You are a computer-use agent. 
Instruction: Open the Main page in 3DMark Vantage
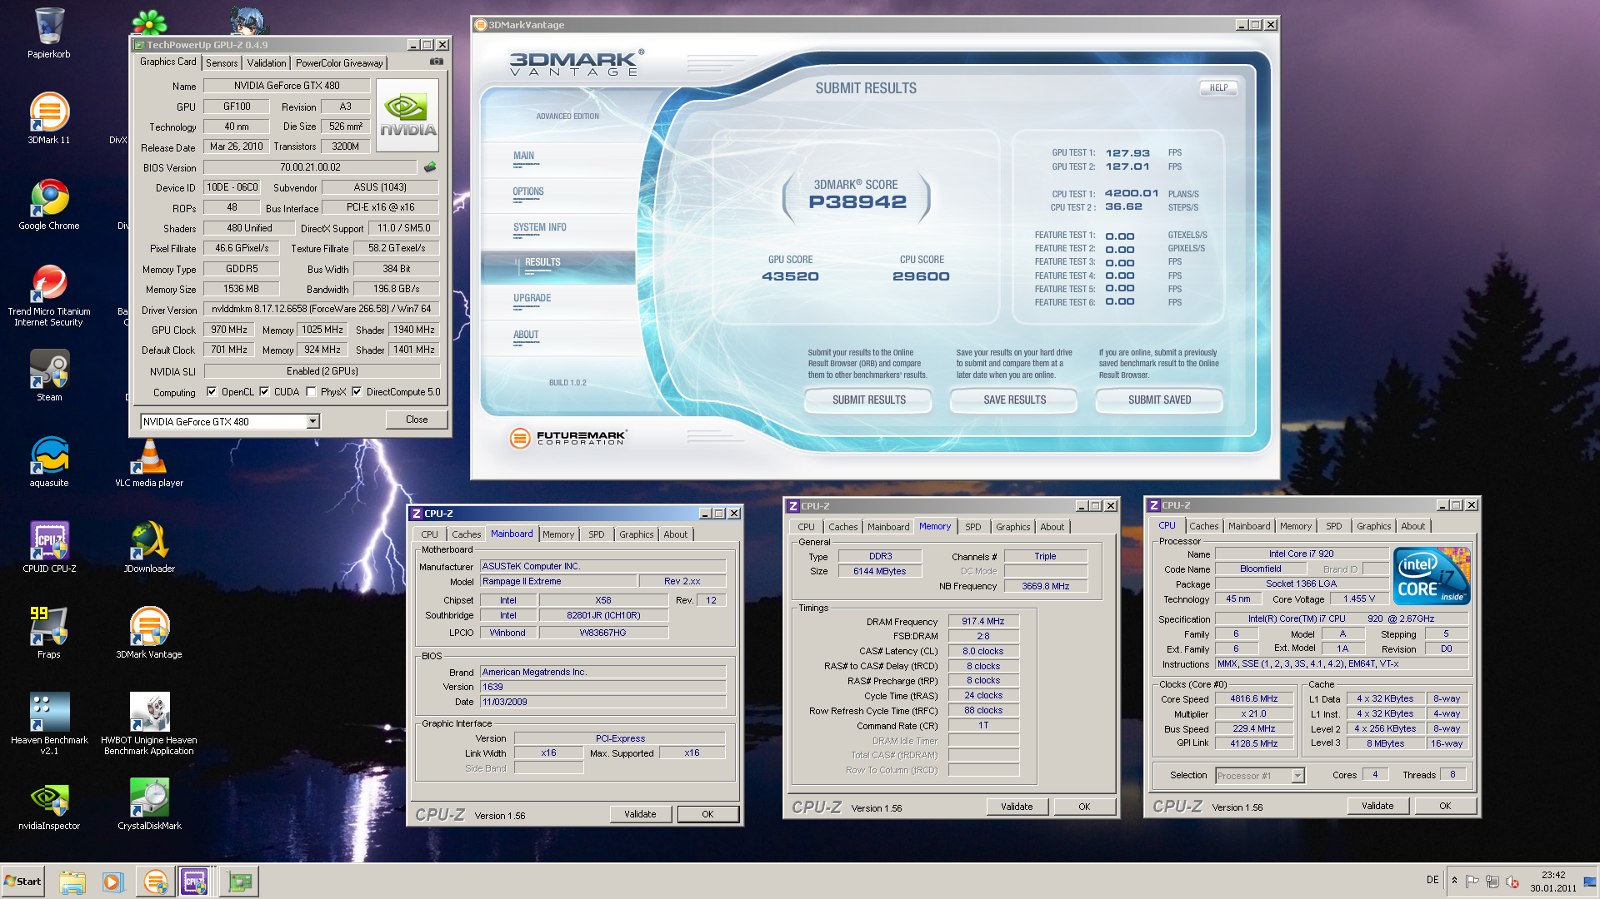click(524, 156)
